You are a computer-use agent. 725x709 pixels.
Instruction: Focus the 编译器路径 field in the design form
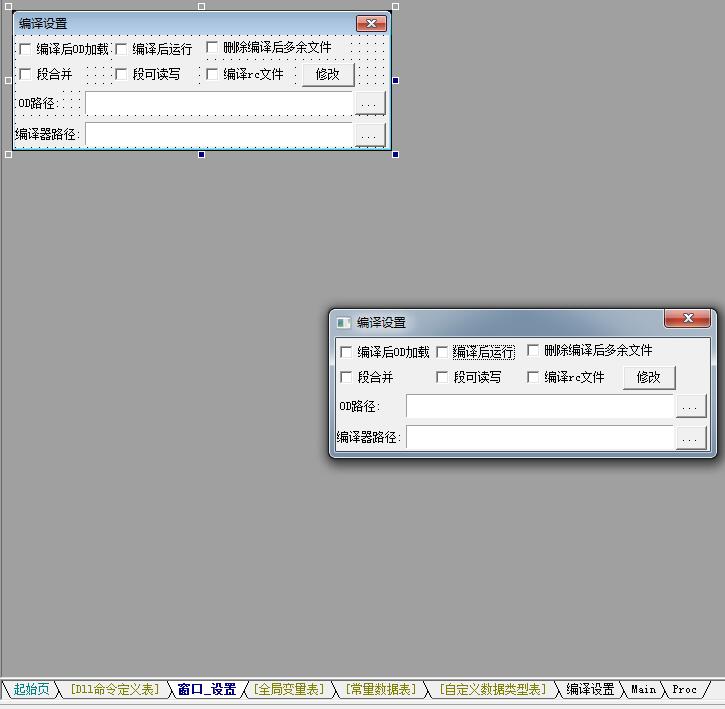[x=219, y=135]
